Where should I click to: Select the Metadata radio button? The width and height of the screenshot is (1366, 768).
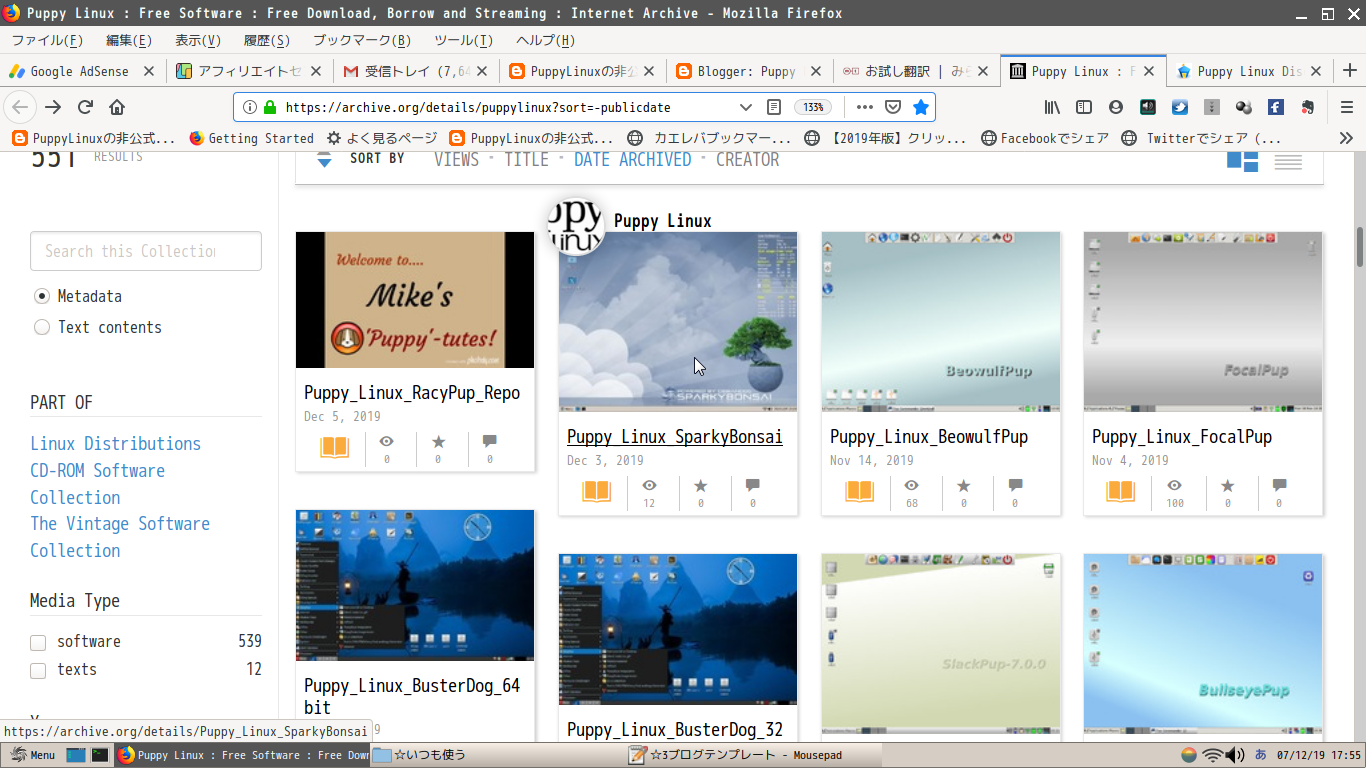coord(42,296)
